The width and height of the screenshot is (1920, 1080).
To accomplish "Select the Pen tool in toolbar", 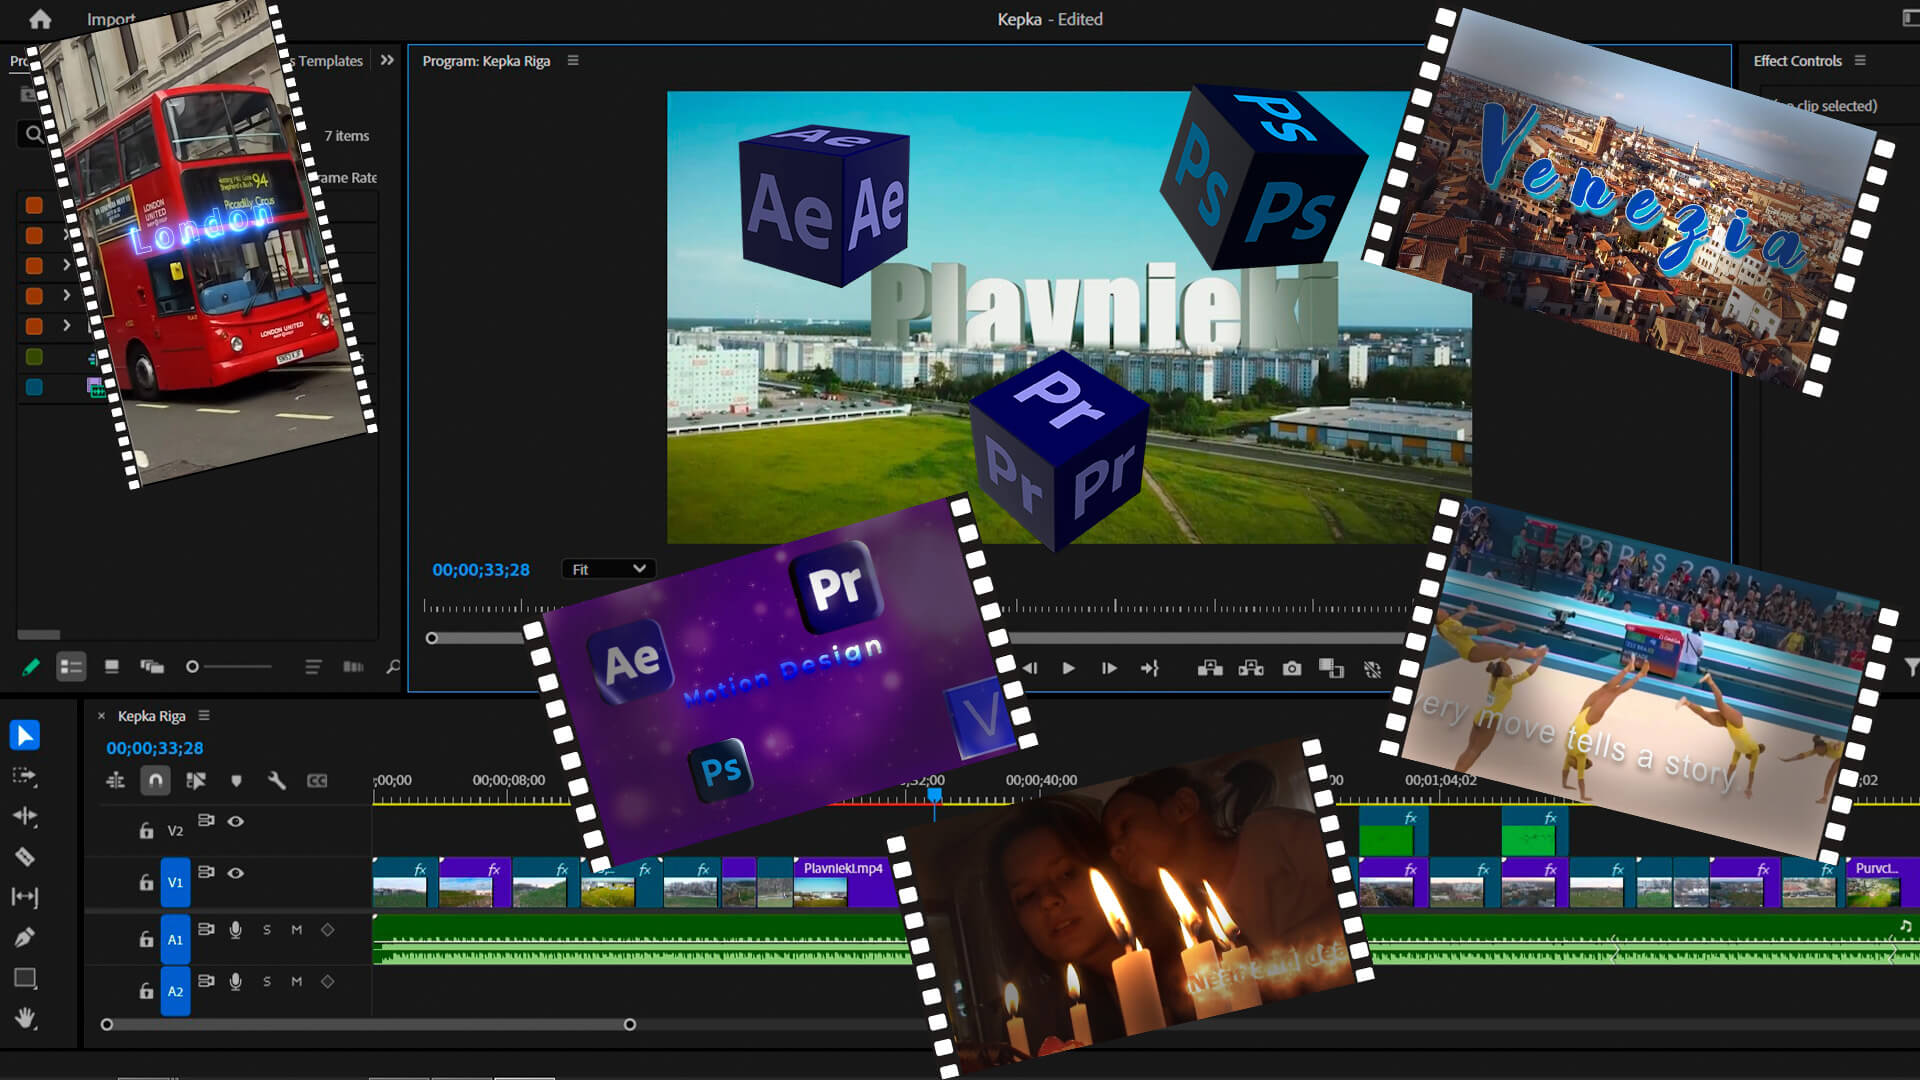I will [25, 937].
